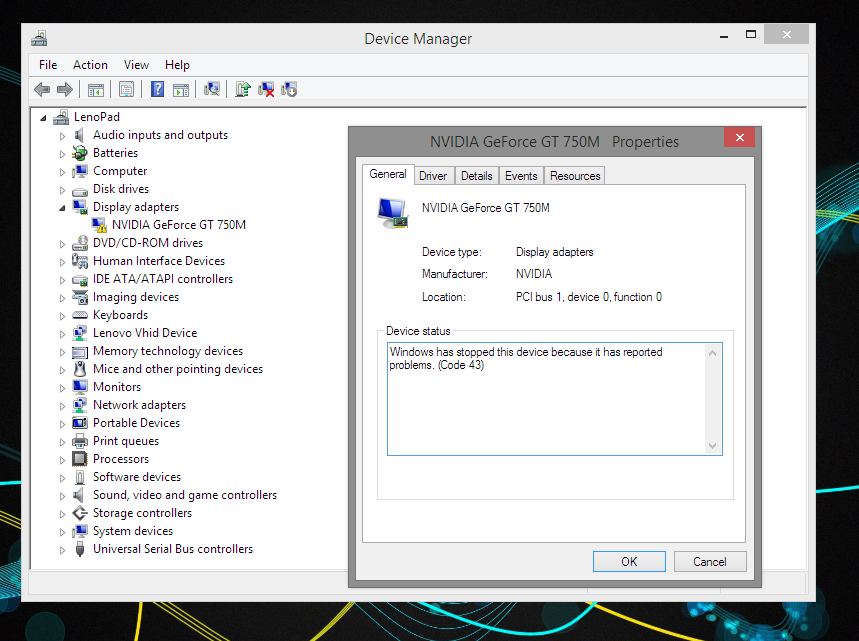This screenshot has height=641, width=859.
Task: Click the large display adapter icon in Properties
Action: pos(393,214)
